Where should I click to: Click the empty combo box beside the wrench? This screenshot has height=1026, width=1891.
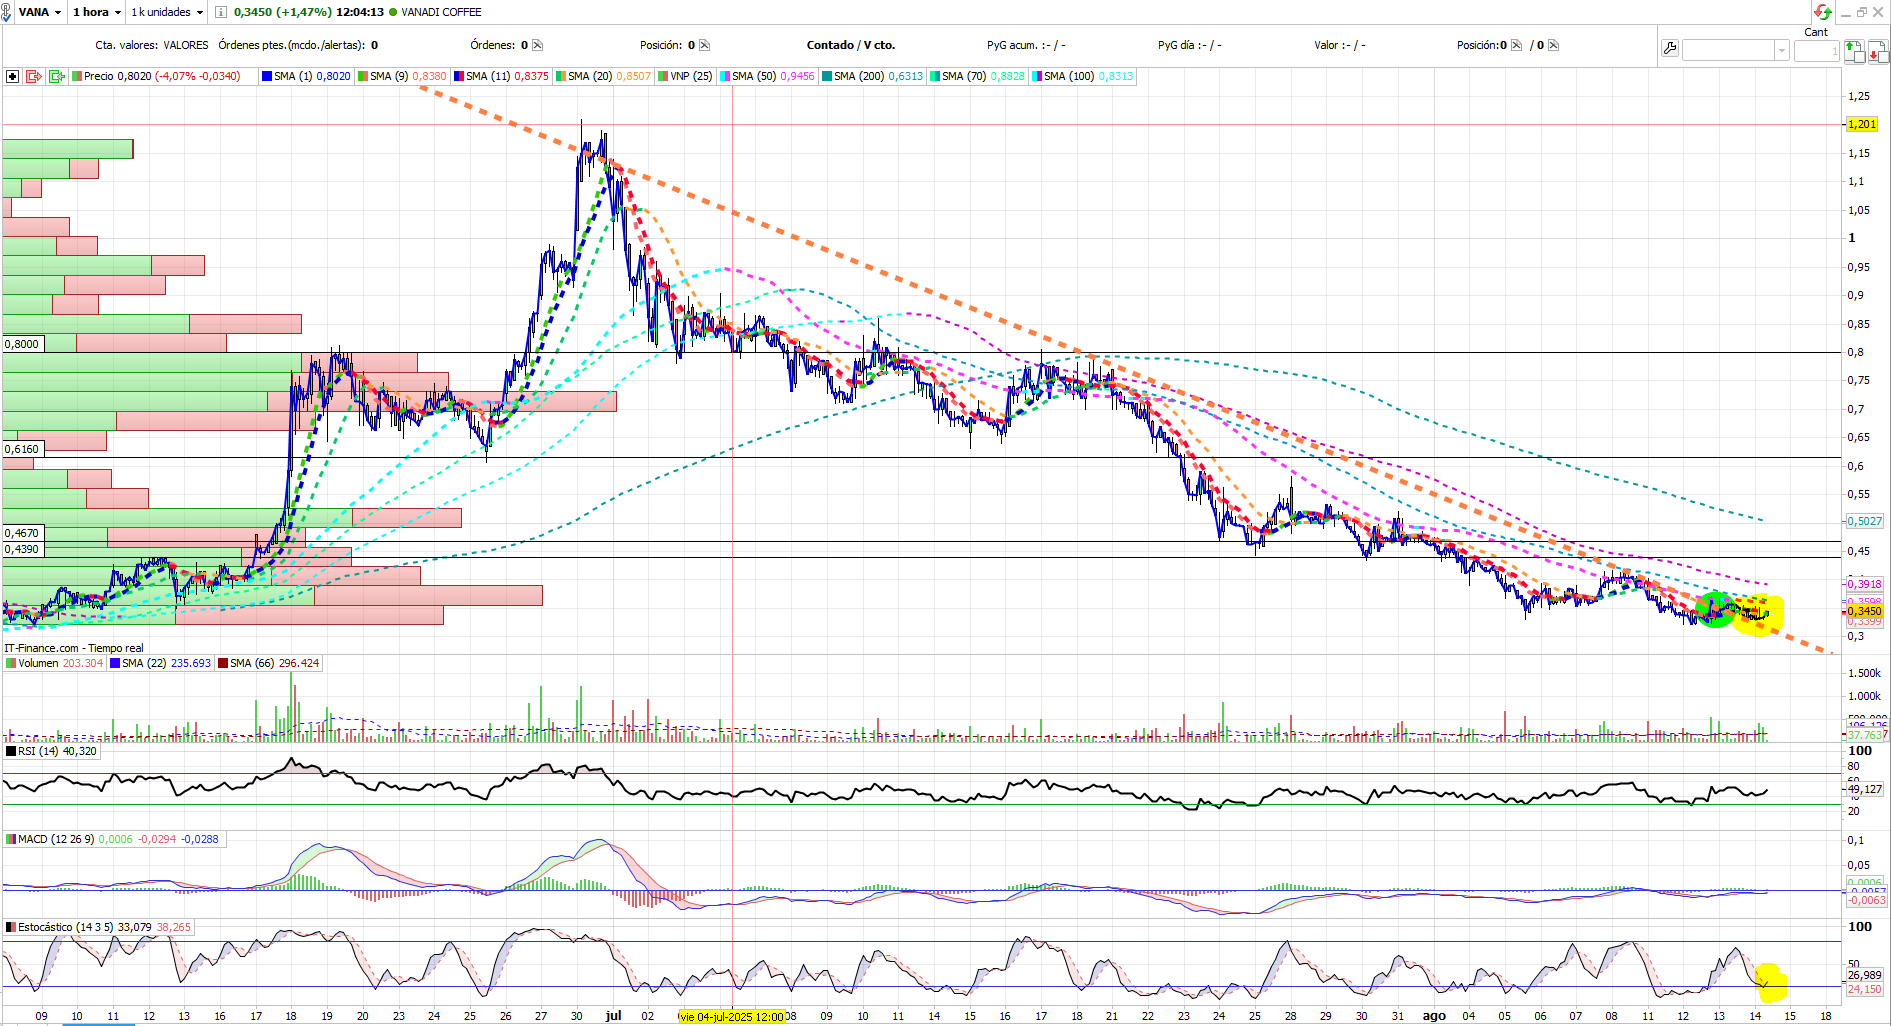[x=1728, y=50]
